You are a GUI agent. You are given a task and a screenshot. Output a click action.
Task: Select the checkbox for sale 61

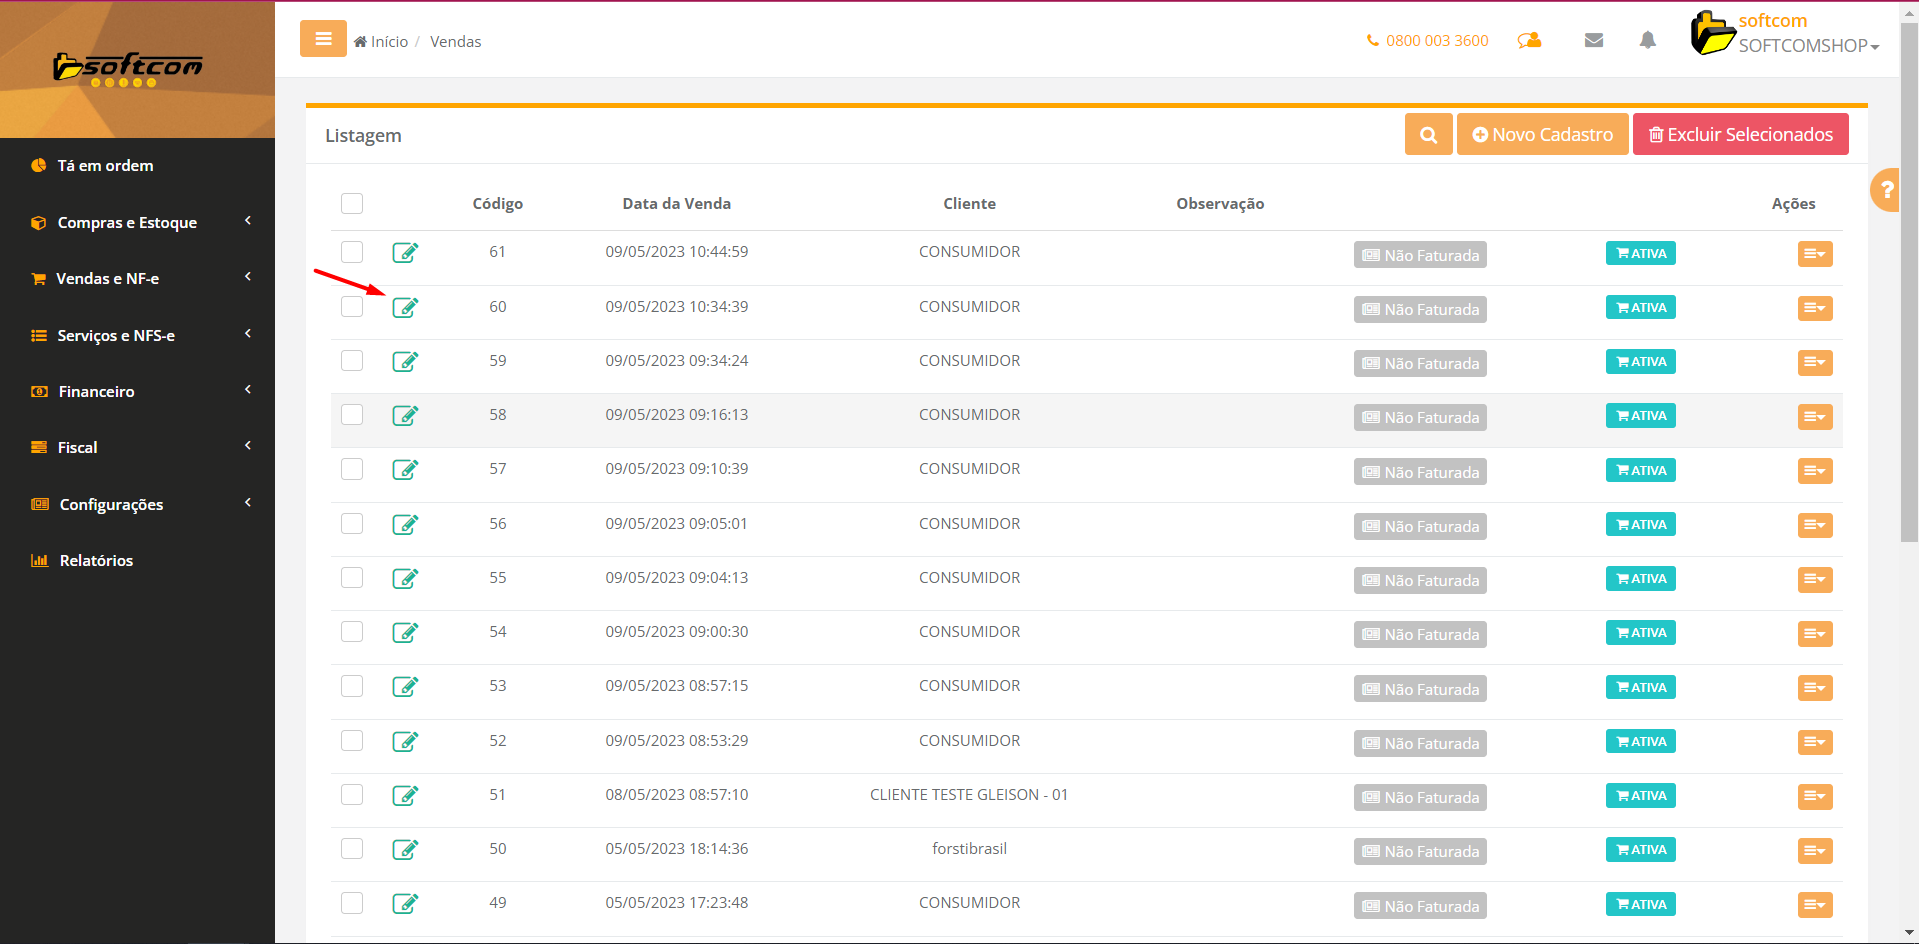click(x=352, y=252)
